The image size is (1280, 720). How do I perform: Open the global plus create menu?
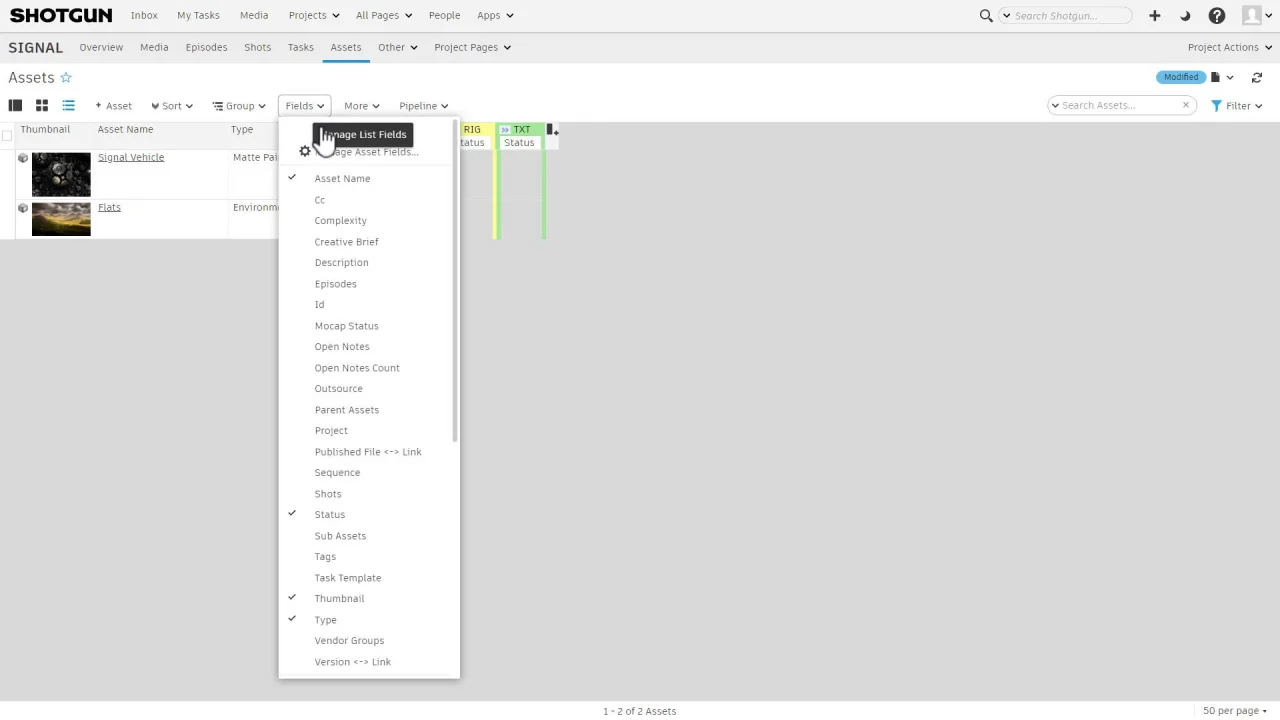click(1154, 15)
